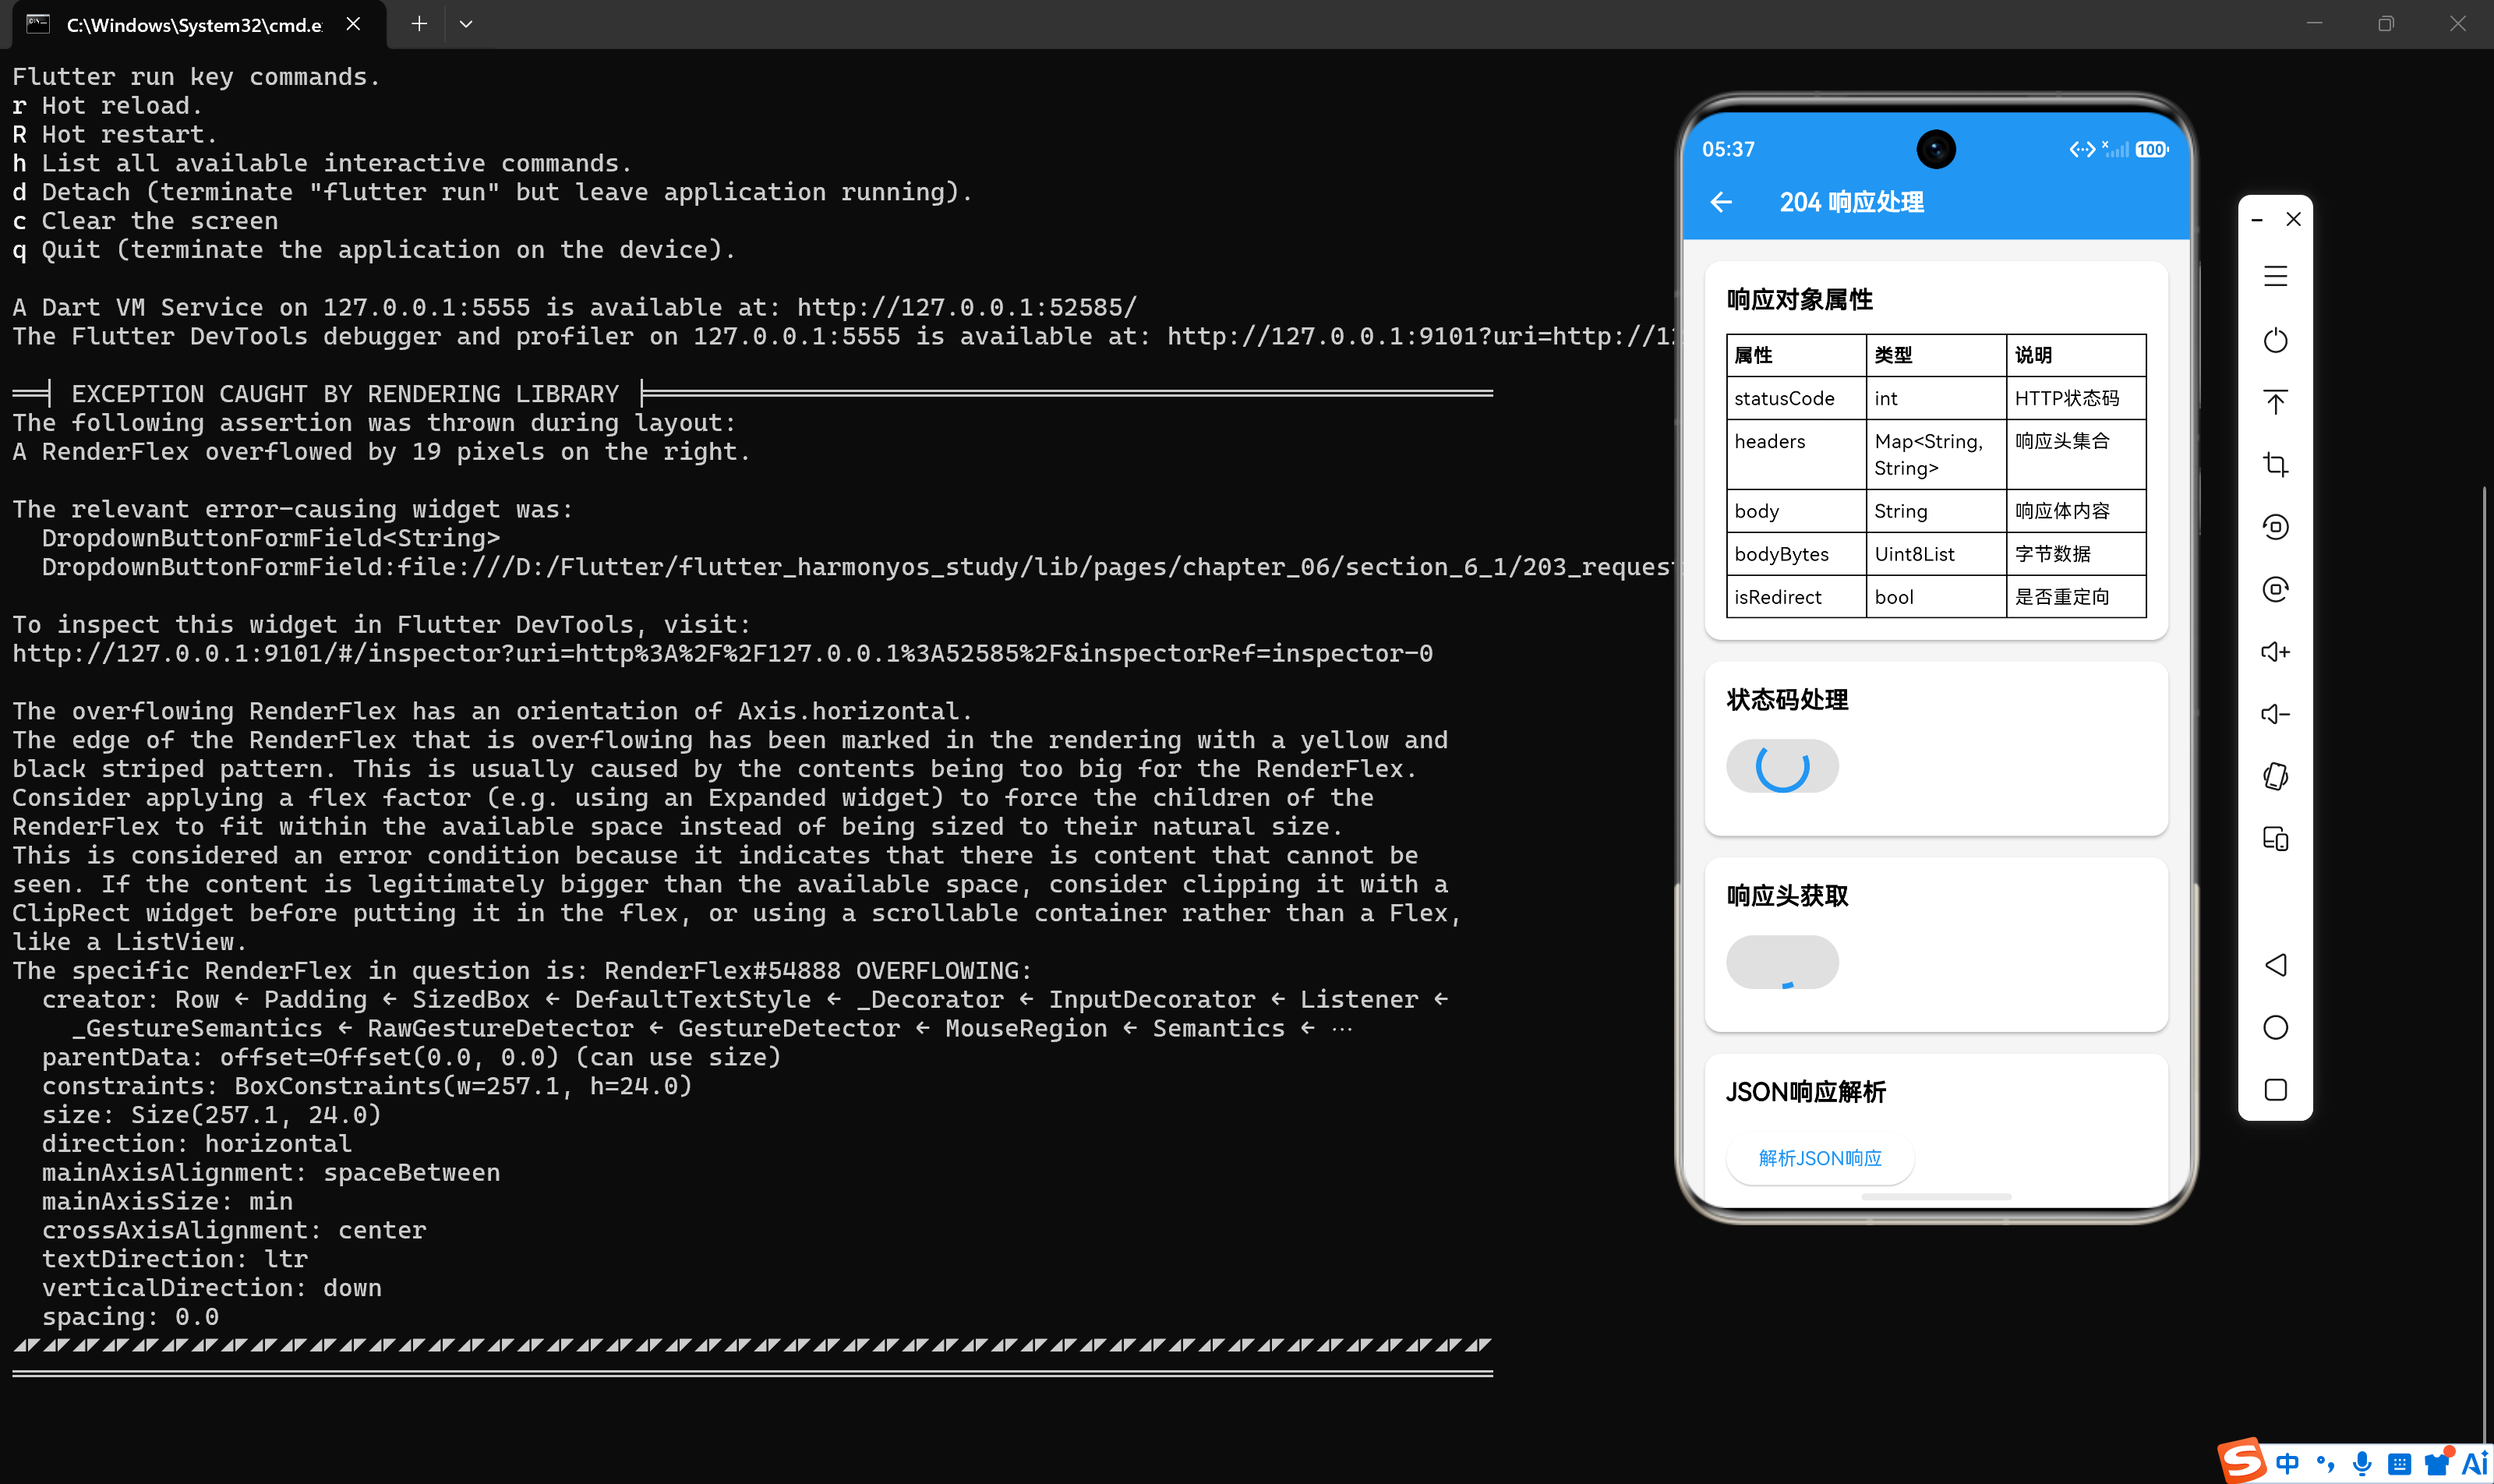Image resolution: width=2494 pixels, height=1484 pixels.
Task: Open the emulator hamburger menu
Action: (2275, 277)
